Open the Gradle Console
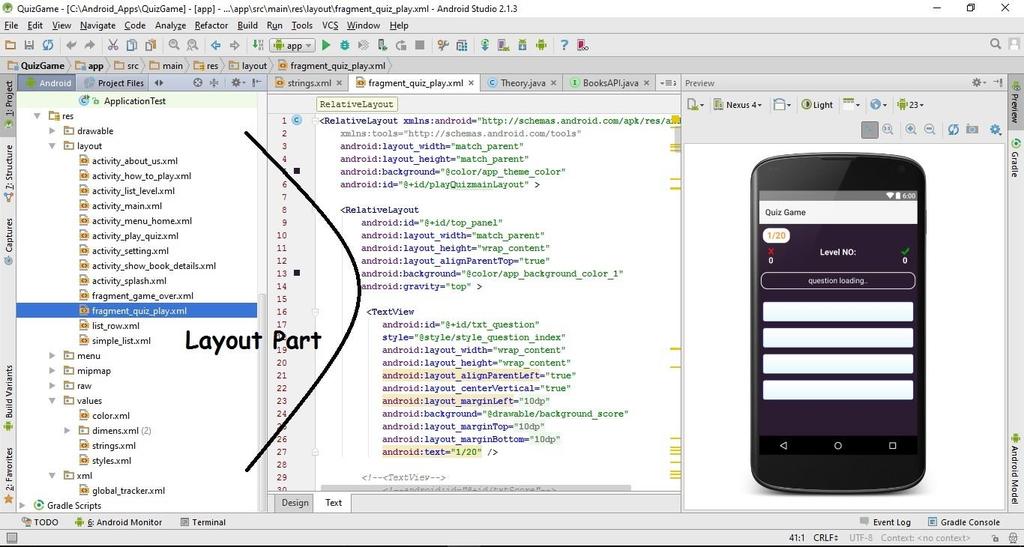 coord(964,522)
